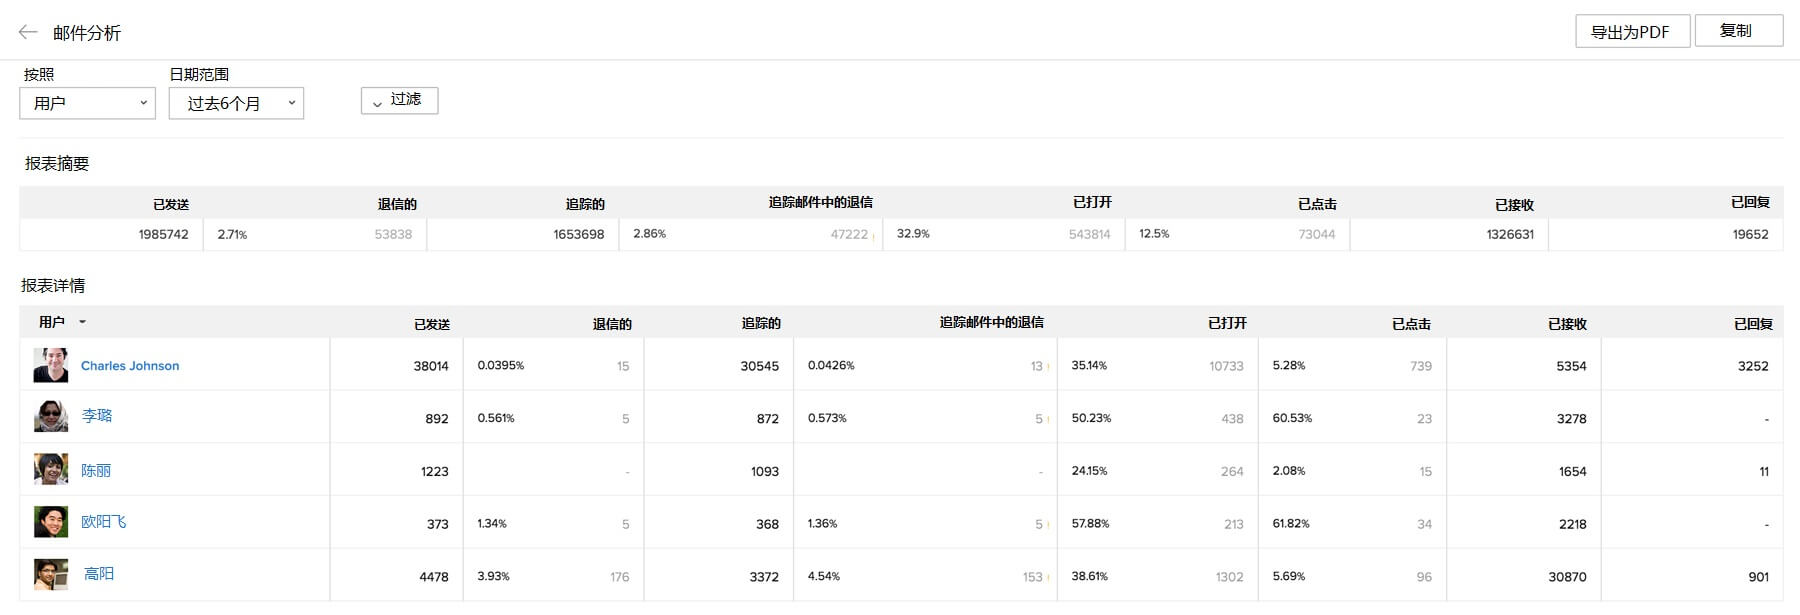Open the 过去6个月 date range dropdown

tap(236, 103)
